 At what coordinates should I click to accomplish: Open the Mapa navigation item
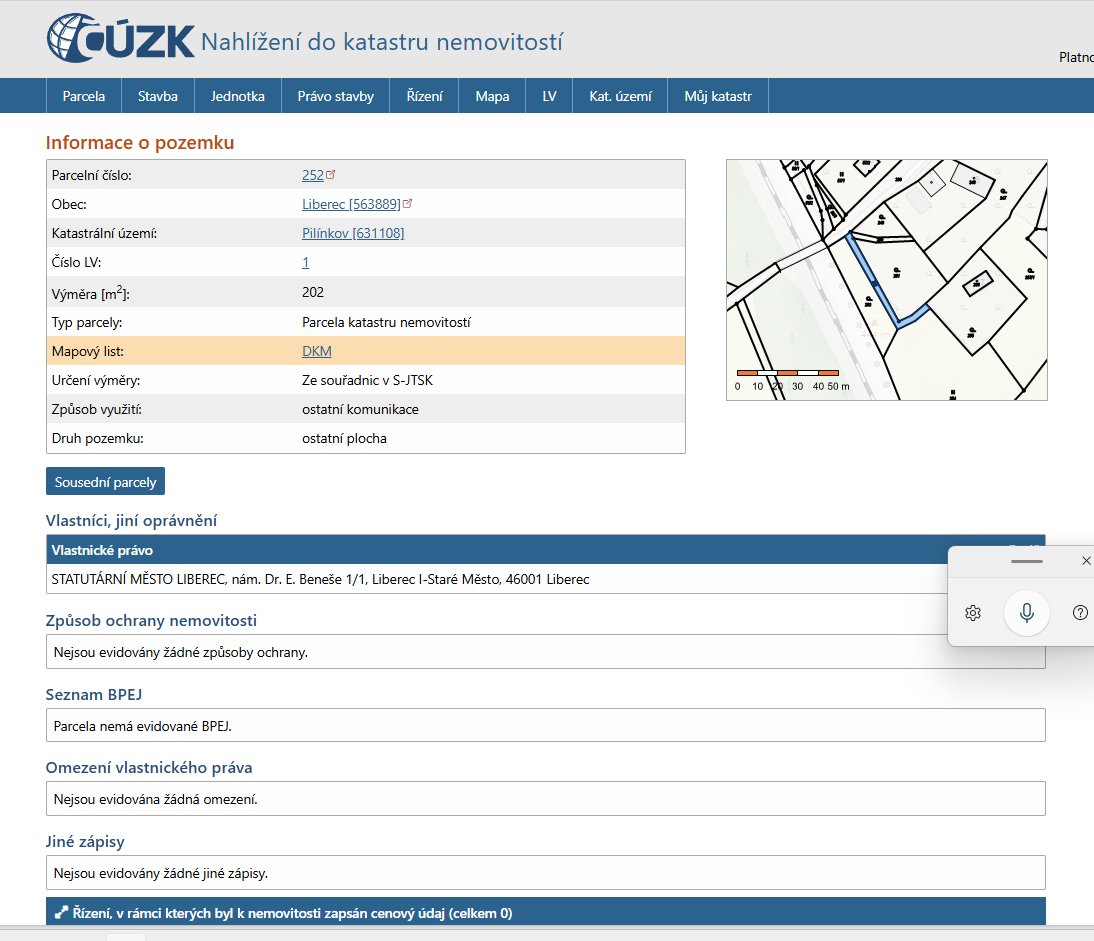pos(492,96)
